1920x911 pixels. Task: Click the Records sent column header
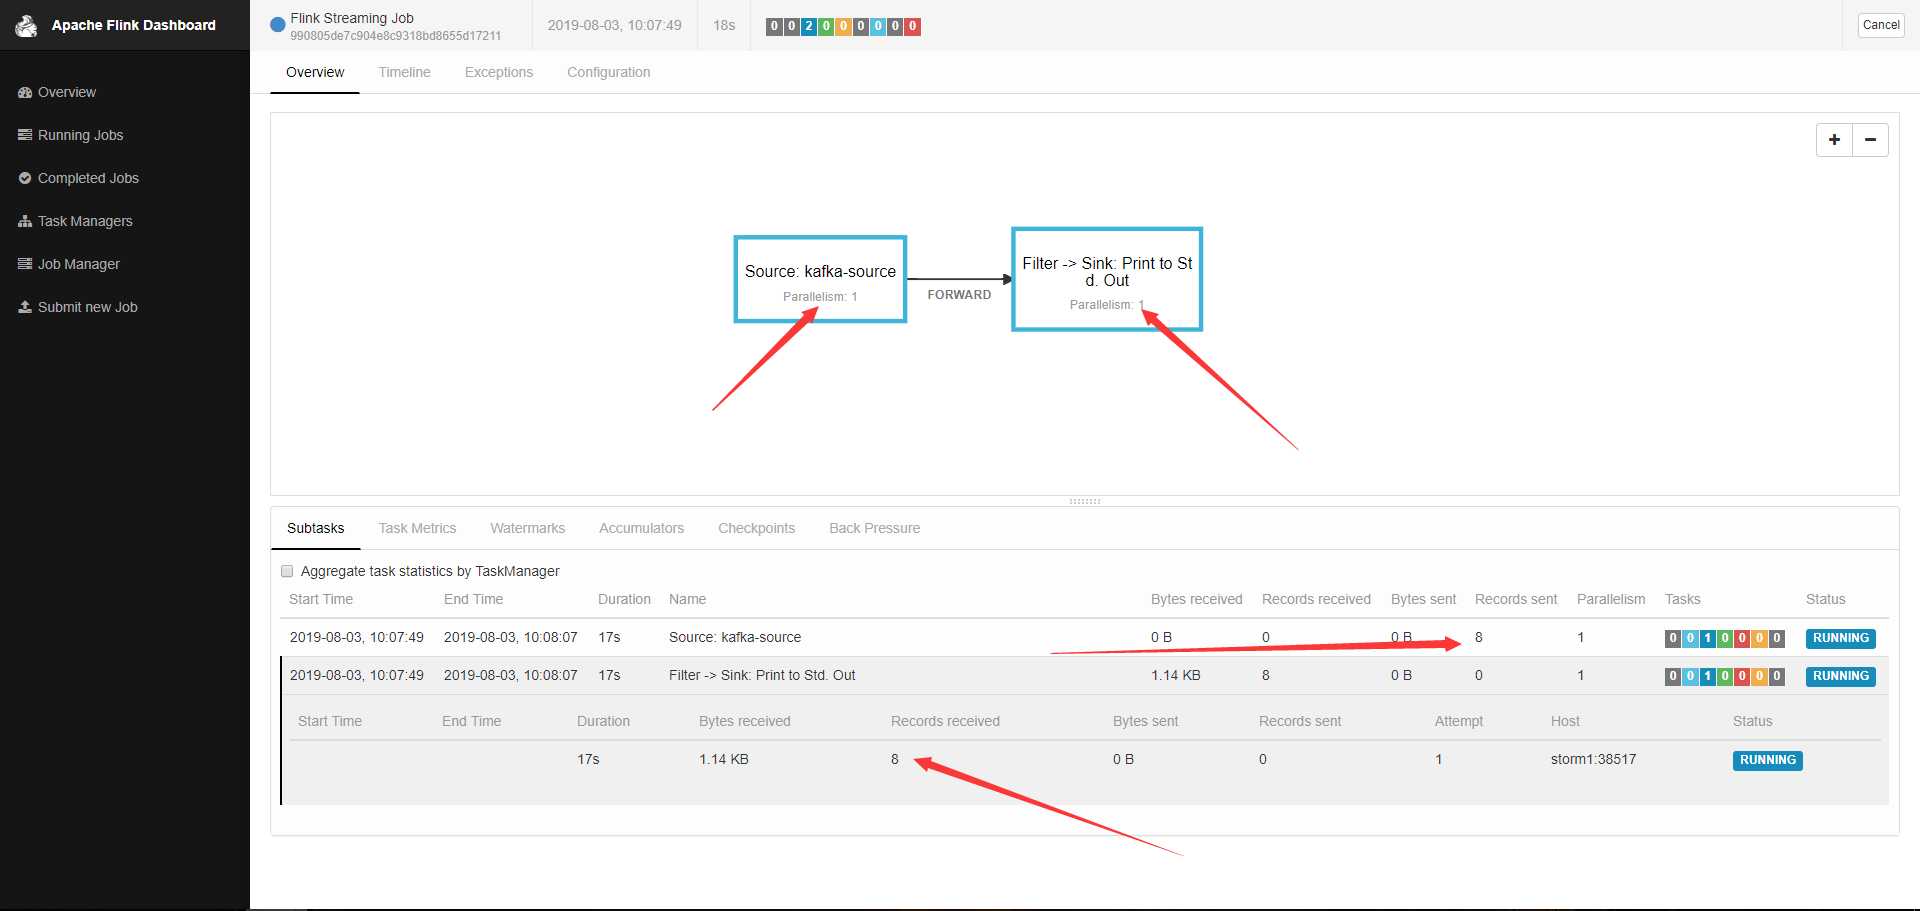(1516, 599)
